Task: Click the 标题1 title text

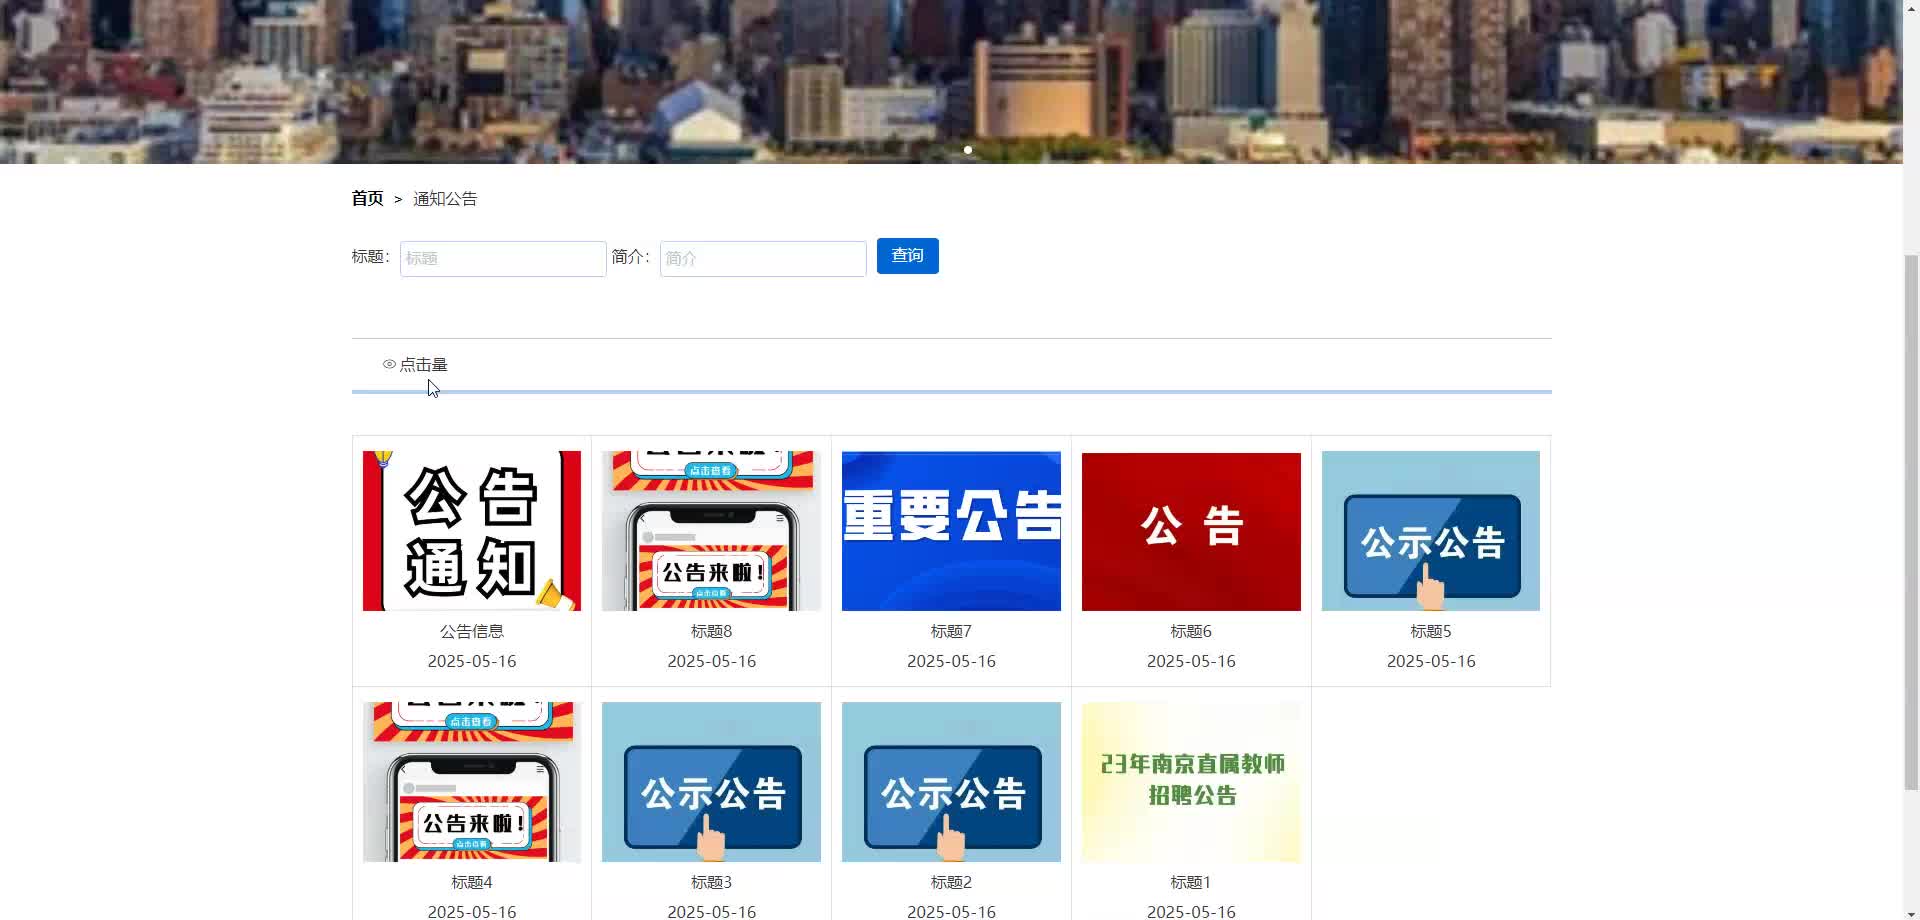Action: (x=1191, y=883)
